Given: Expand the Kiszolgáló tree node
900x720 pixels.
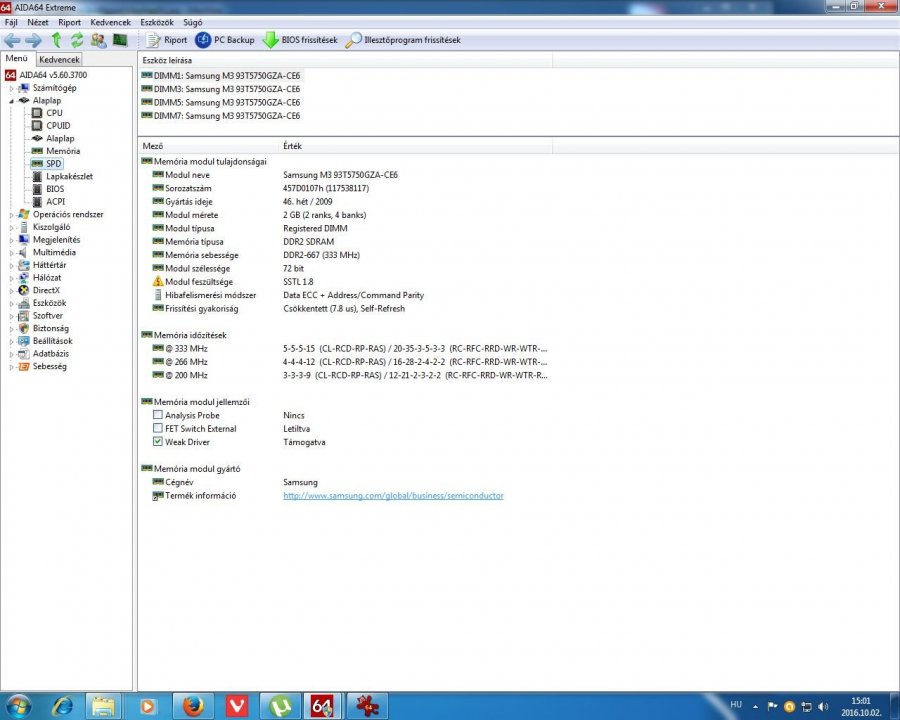Looking at the screenshot, I should click(x=11, y=227).
